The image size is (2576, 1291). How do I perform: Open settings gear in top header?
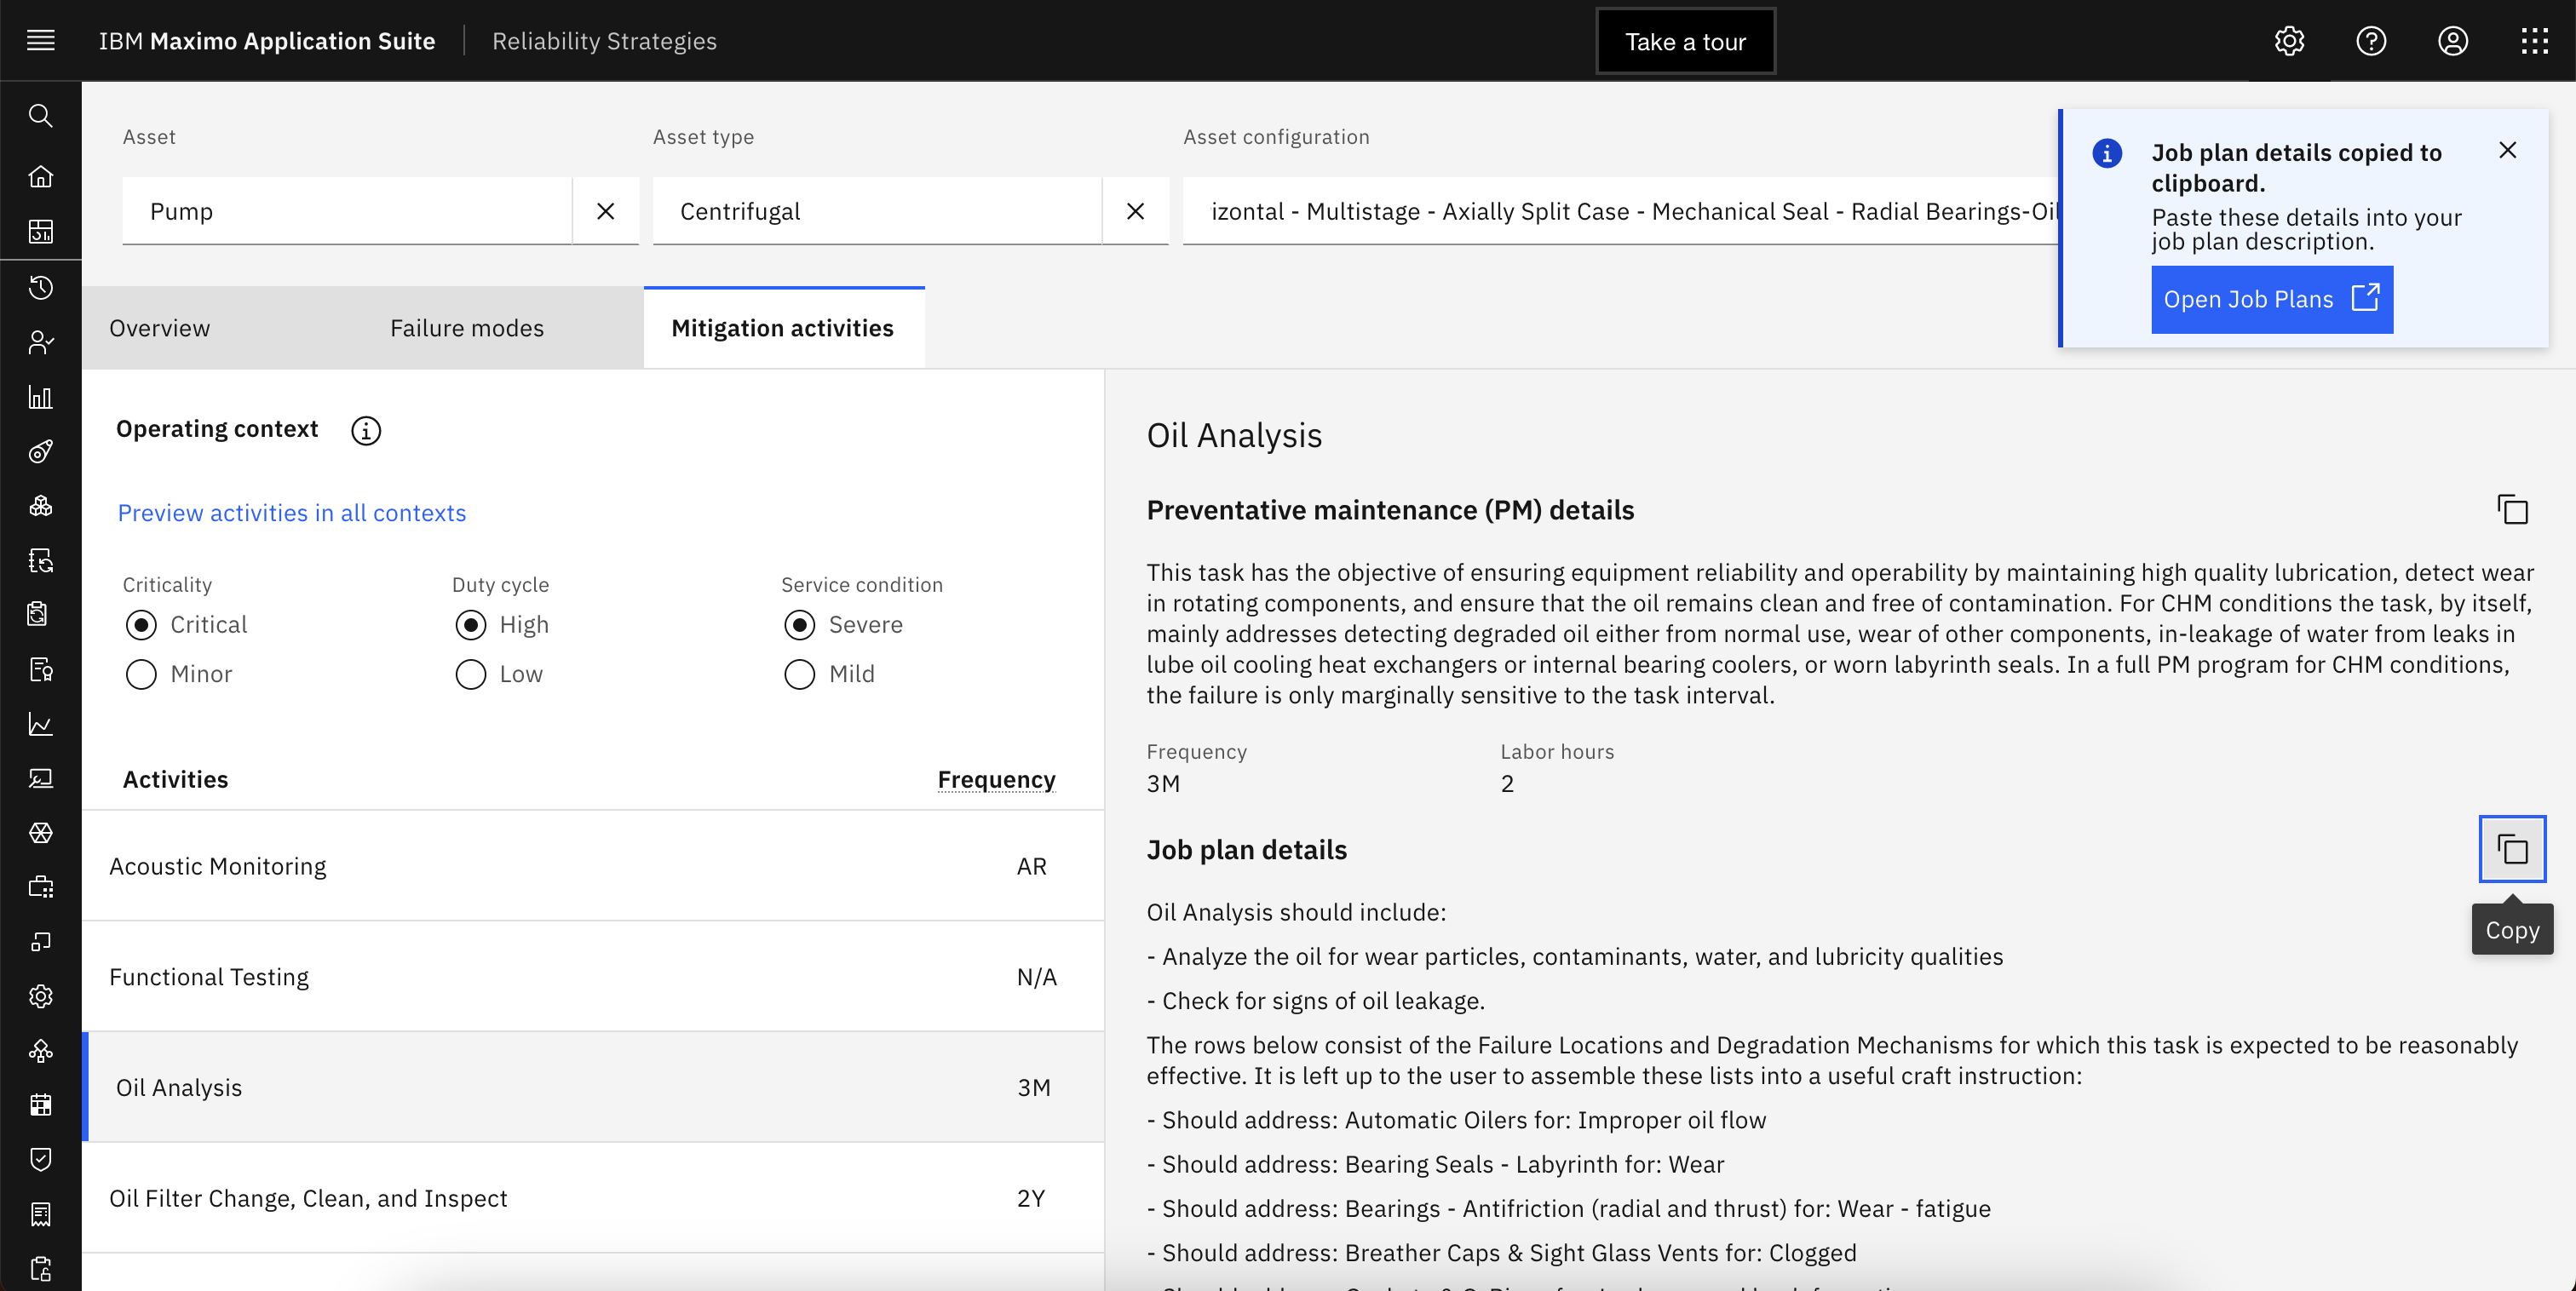pos(2289,41)
